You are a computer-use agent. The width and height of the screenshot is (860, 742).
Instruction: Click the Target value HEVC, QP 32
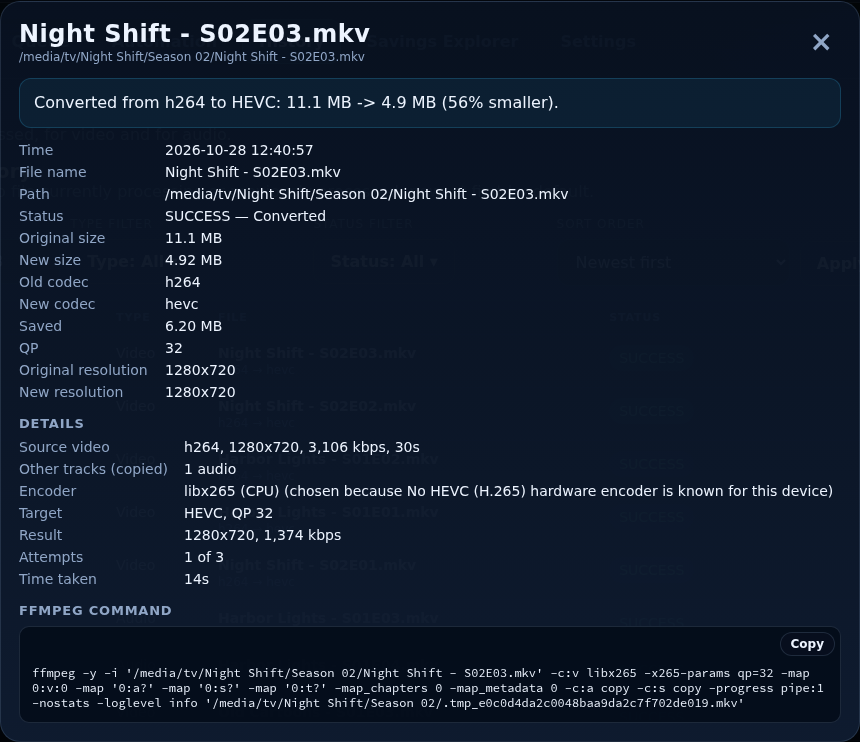coord(228,513)
